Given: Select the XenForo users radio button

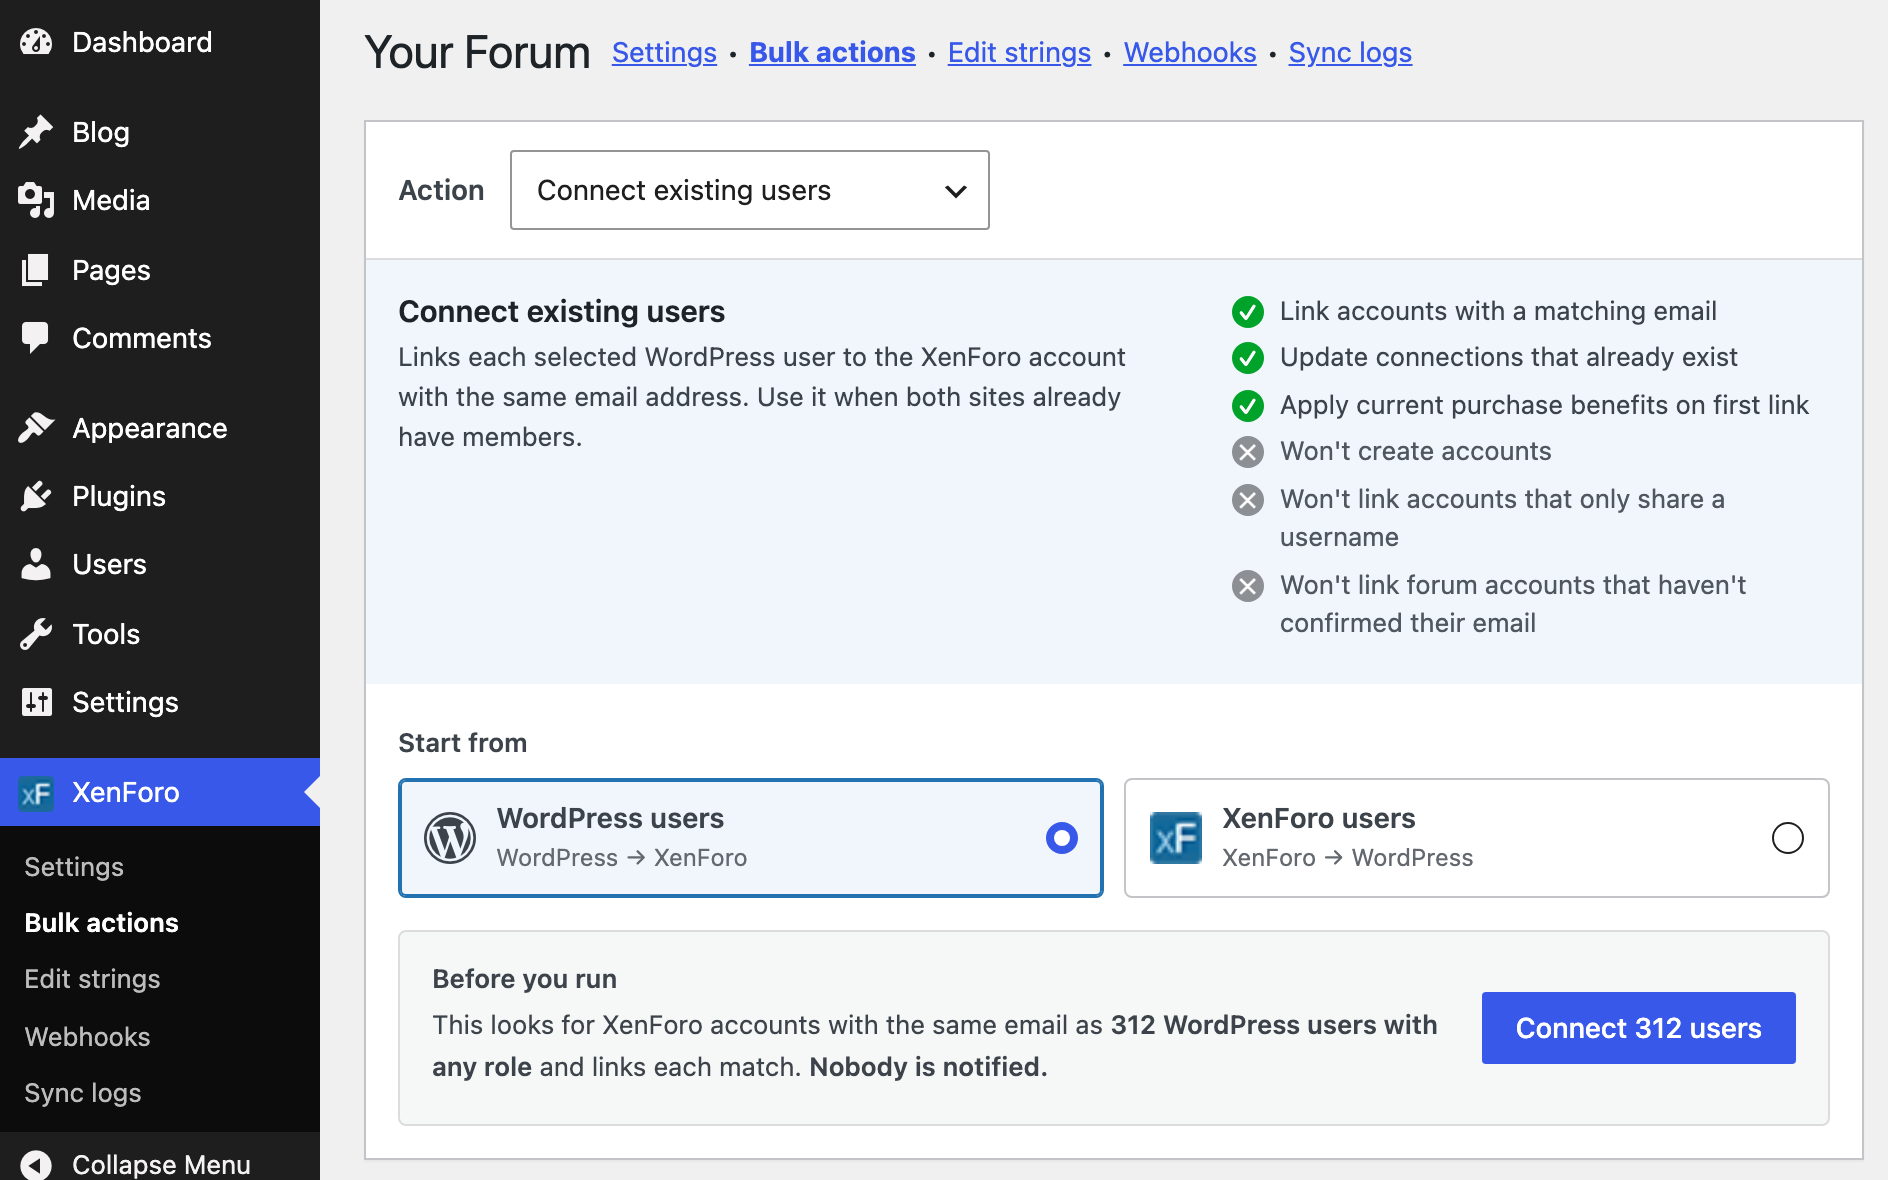Looking at the screenshot, I should pyautogui.click(x=1787, y=838).
